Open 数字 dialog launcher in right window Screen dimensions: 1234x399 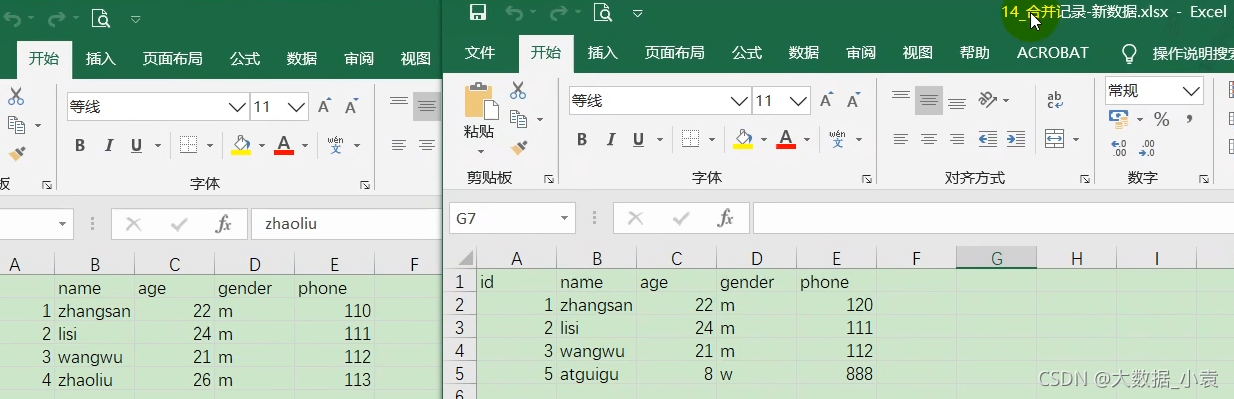point(1205,179)
